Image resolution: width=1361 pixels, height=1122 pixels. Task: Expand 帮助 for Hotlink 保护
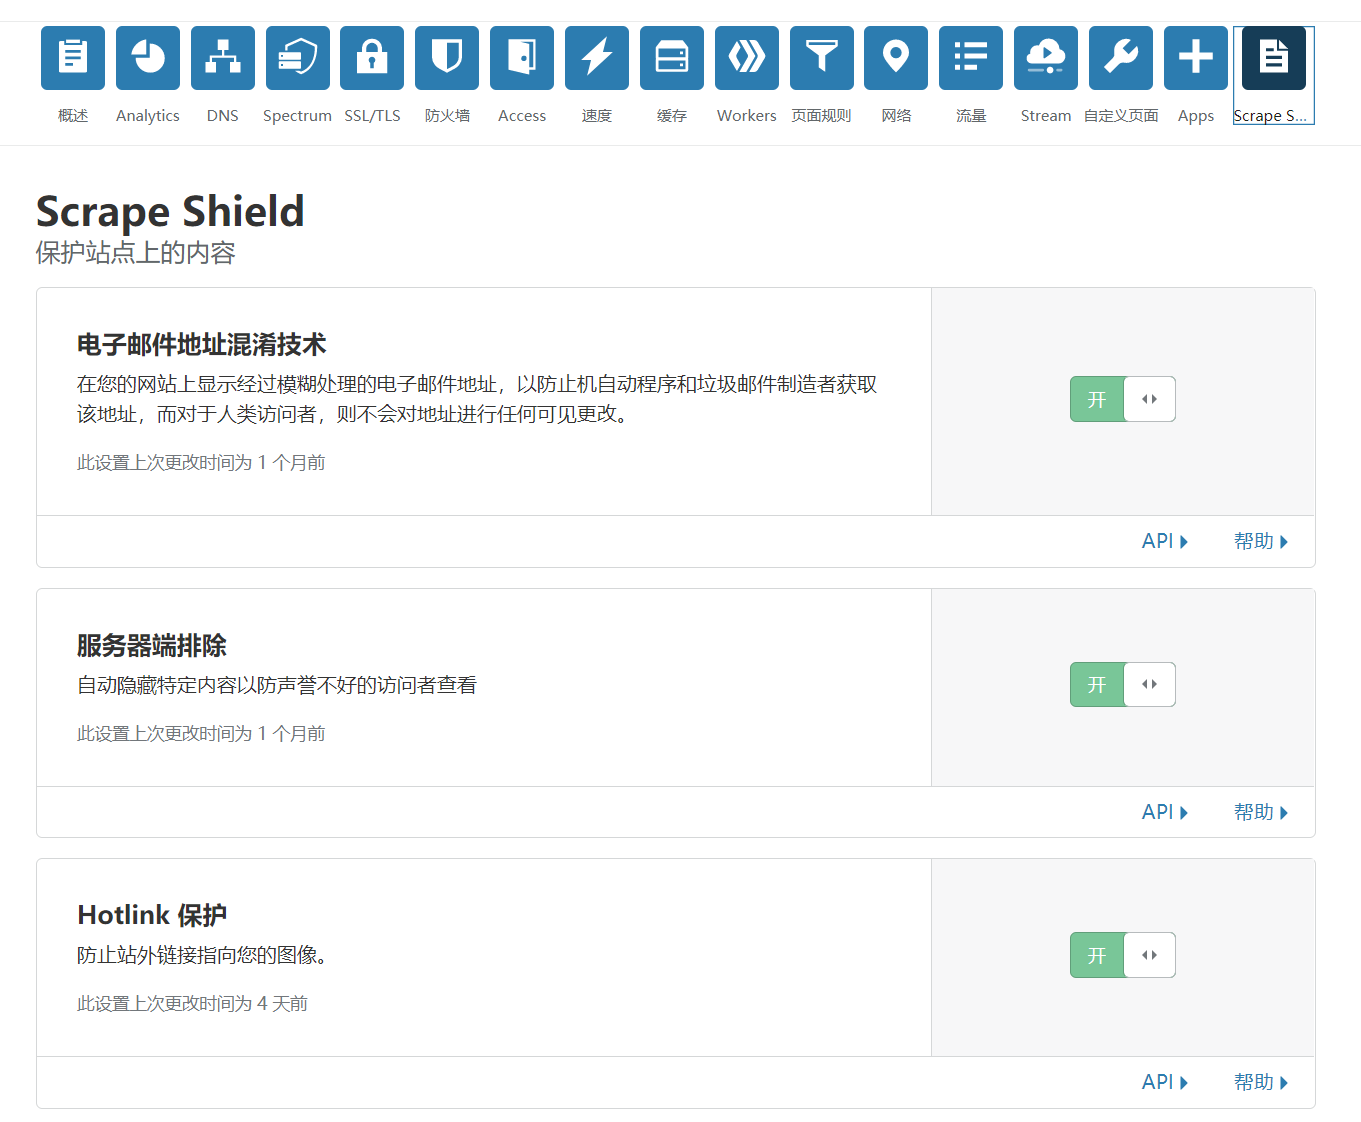[1261, 1082]
